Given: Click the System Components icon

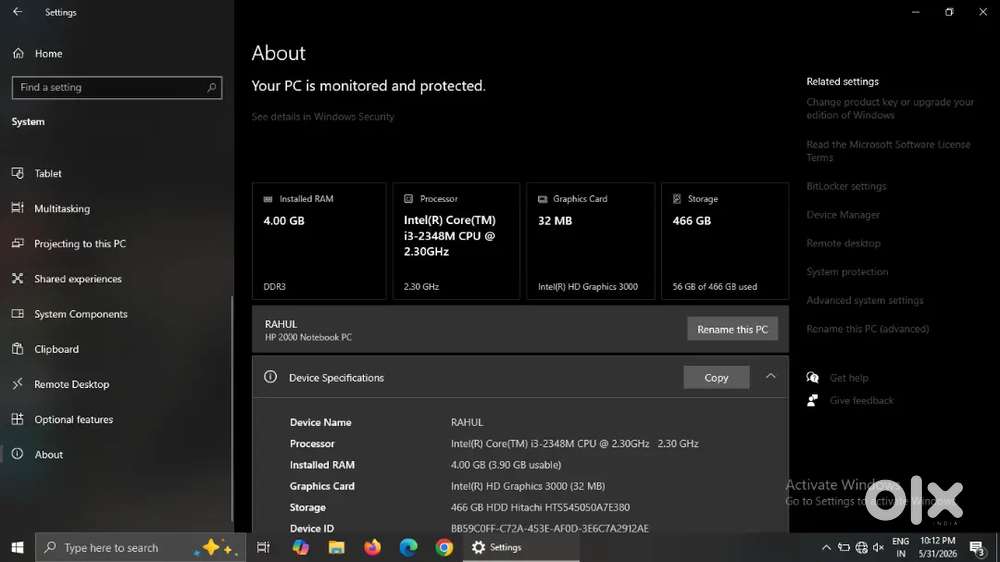Looking at the screenshot, I should pos(17,313).
